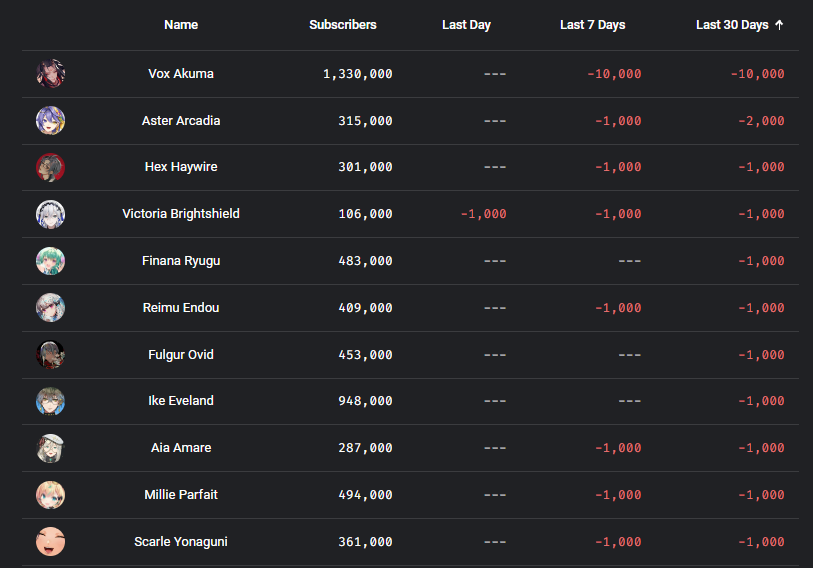Click Hex Haywire's avatar icon
Viewport: 813px width, 568px height.
50,167
